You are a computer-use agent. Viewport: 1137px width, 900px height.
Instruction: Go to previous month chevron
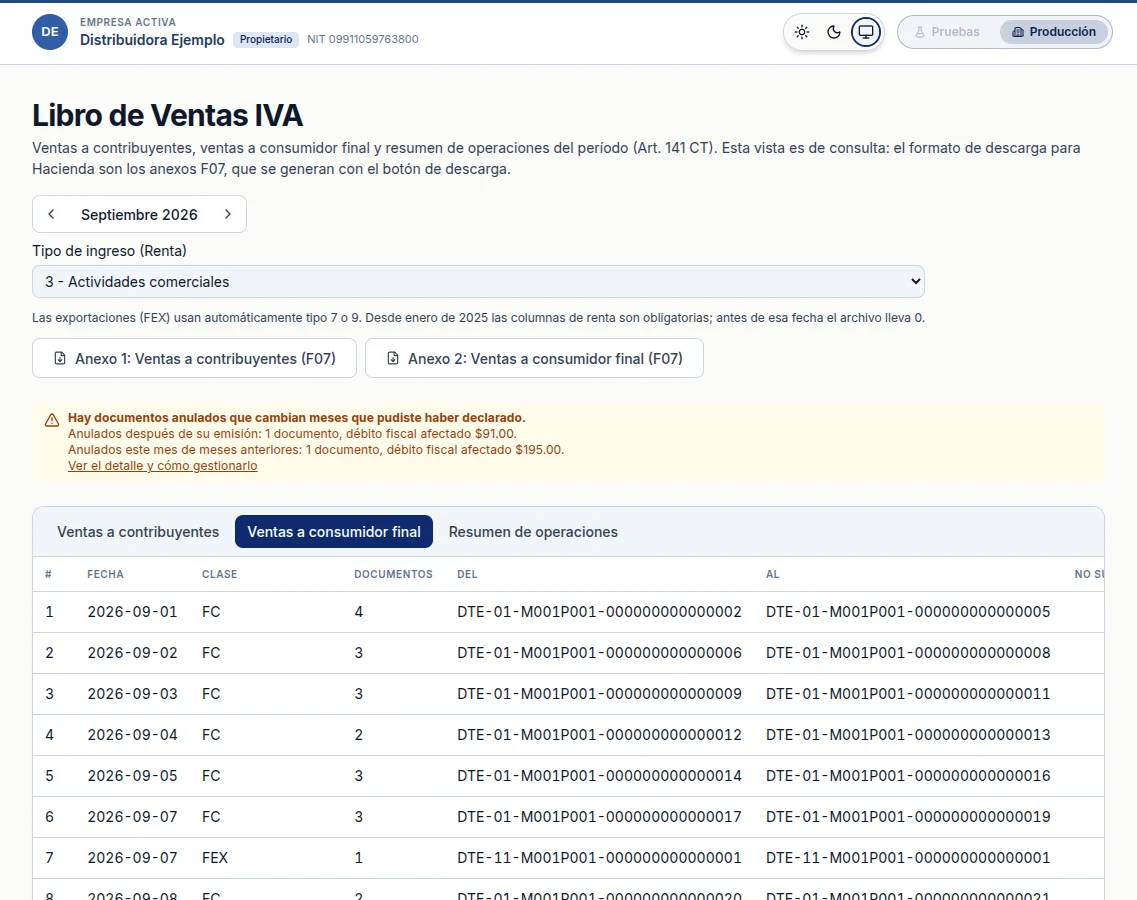tap(51, 214)
